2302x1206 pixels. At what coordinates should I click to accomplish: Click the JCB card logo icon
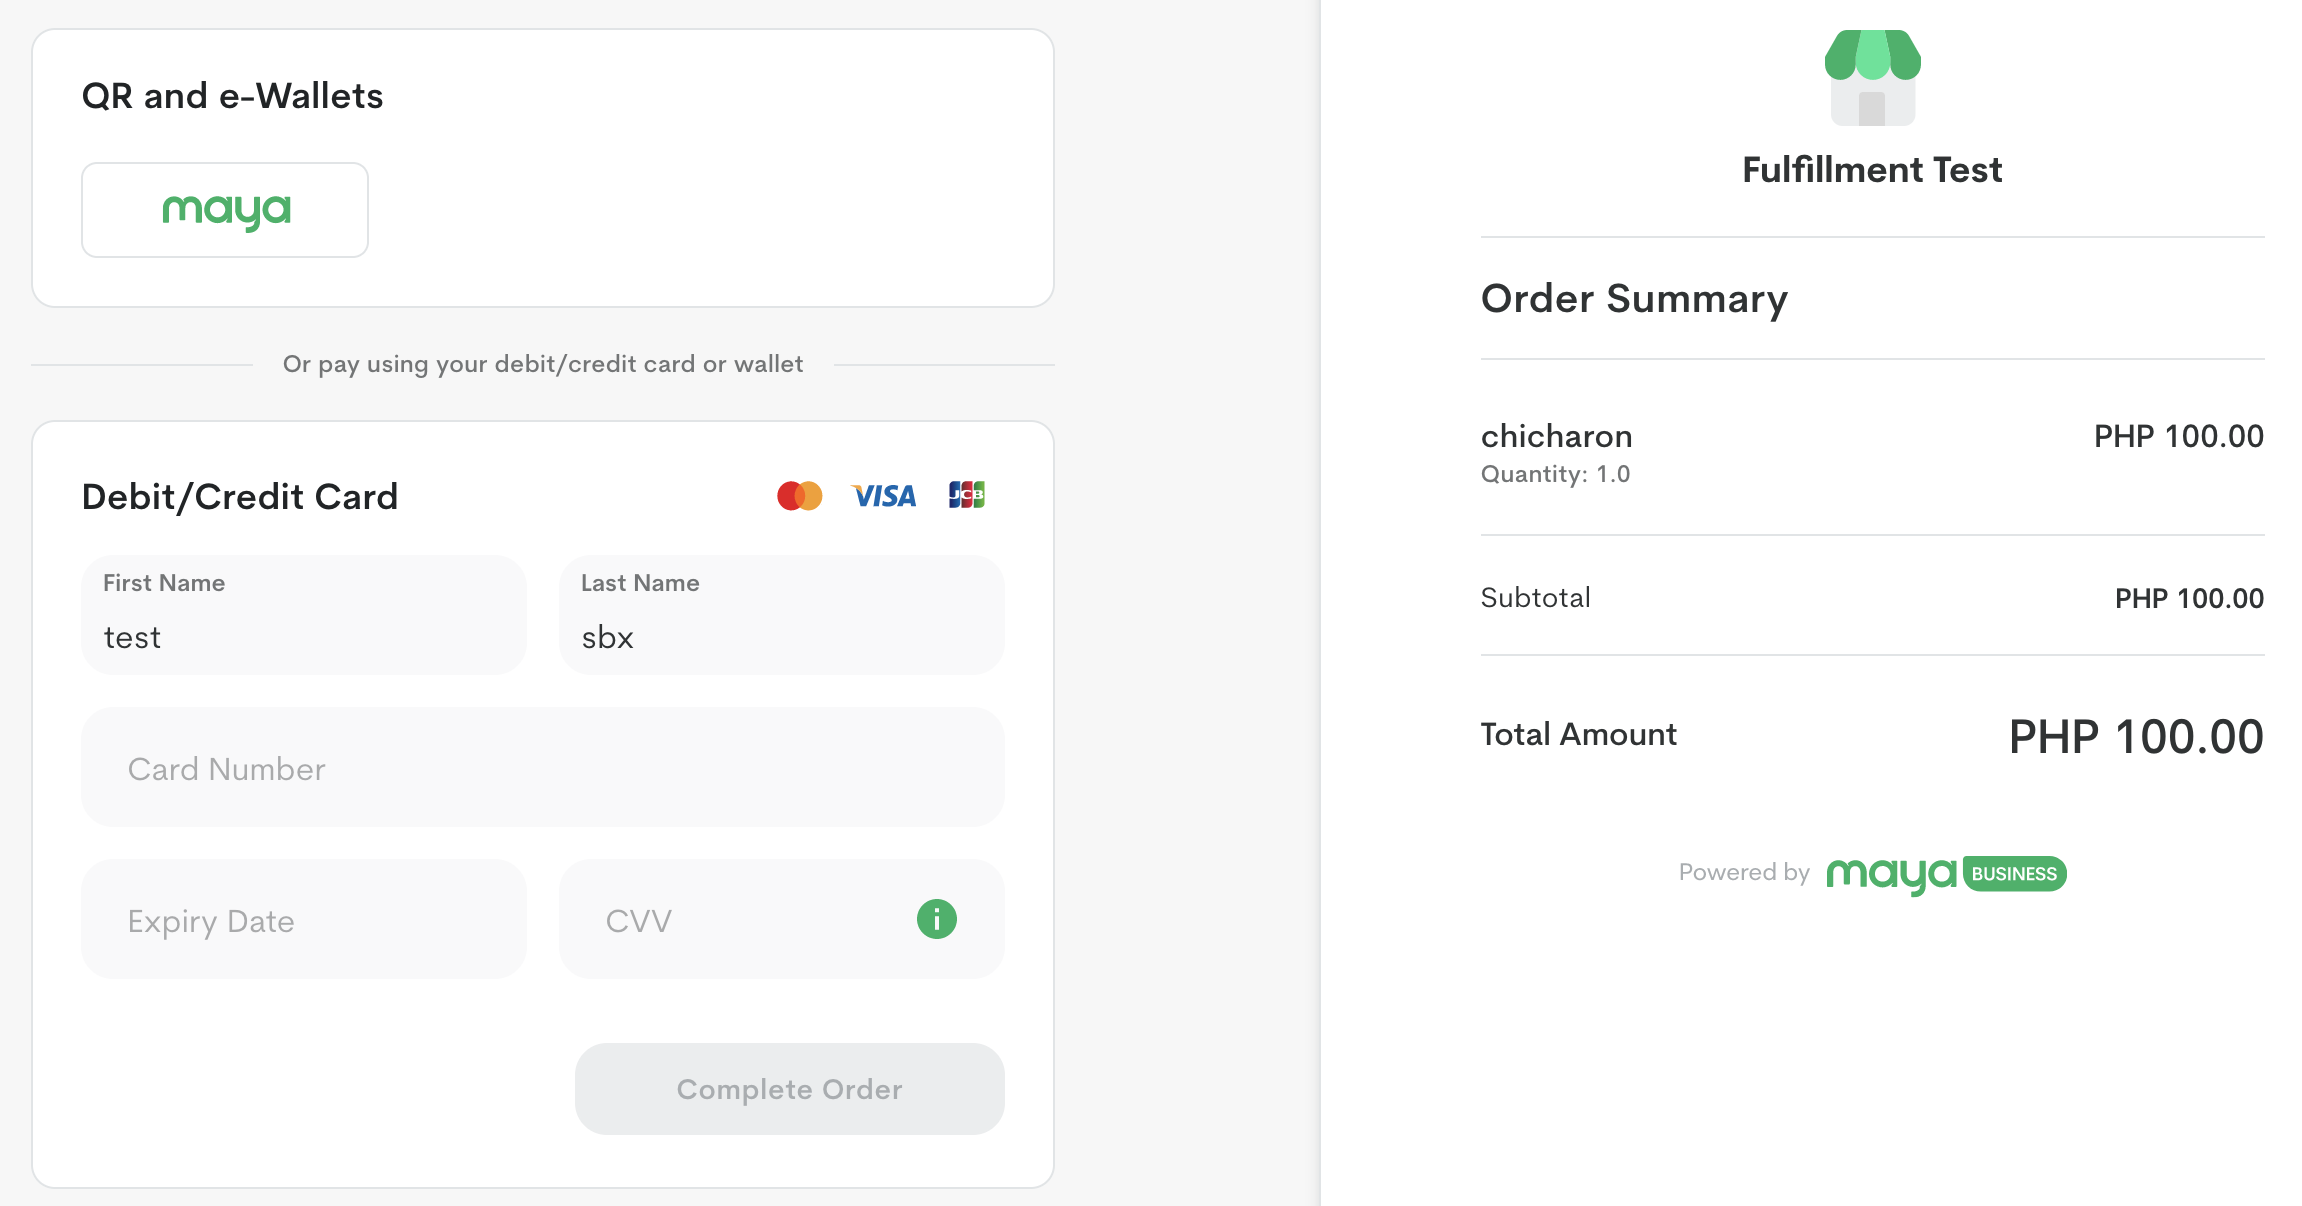pos(966,495)
